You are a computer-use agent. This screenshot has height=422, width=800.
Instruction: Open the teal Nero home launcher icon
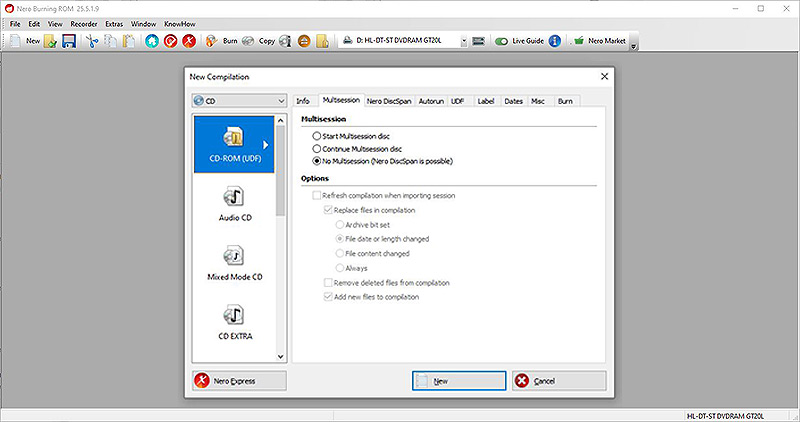tap(152, 41)
